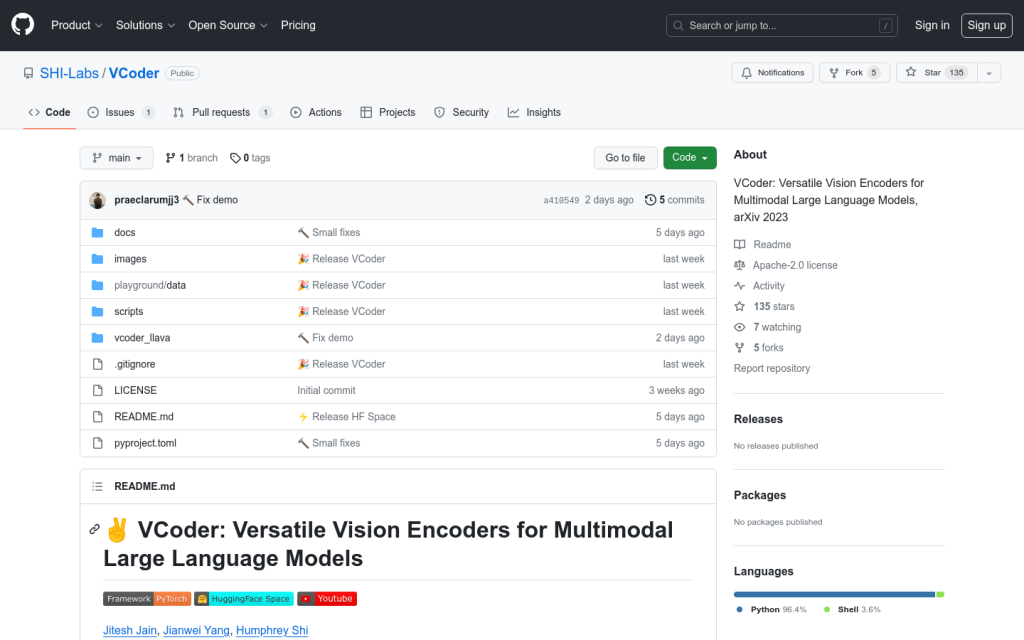Open the Framework PyTorch badge
The height and width of the screenshot is (640, 1024).
coord(147,599)
